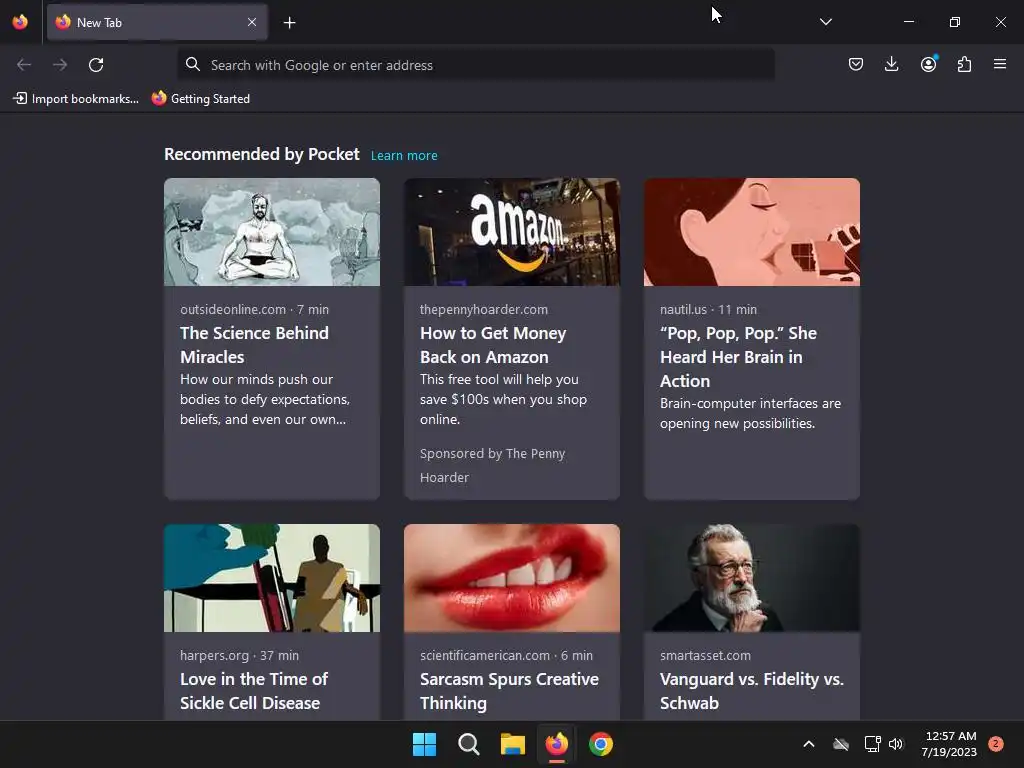Screen dimensions: 1024x768
Task: Open the chocolate-eating illustration thumbnail
Action: point(752,232)
